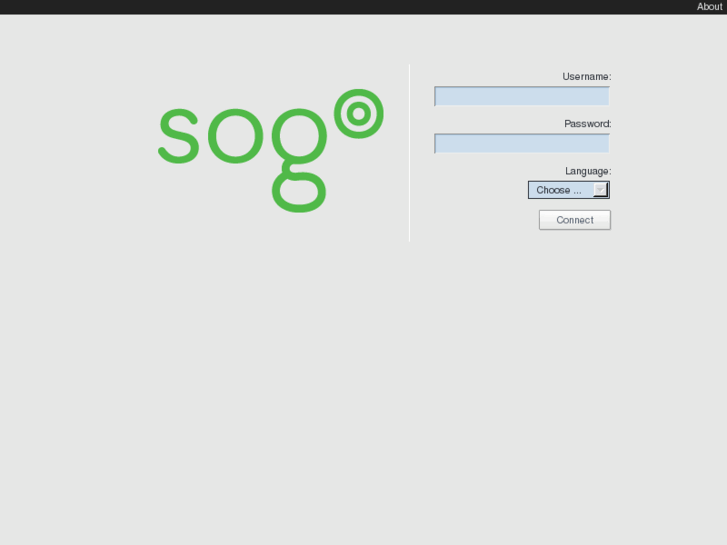Click the Password: label
The image size is (727, 545).
tap(587, 124)
